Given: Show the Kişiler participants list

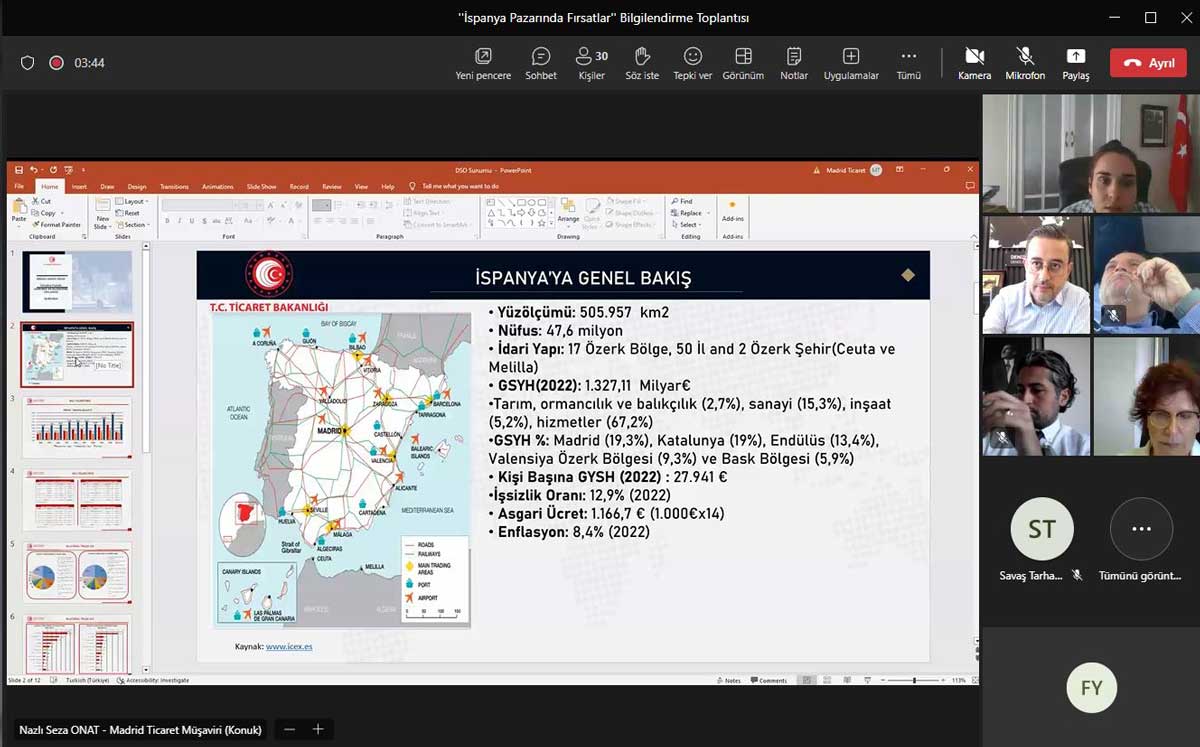Looking at the screenshot, I should [x=592, y=63].
